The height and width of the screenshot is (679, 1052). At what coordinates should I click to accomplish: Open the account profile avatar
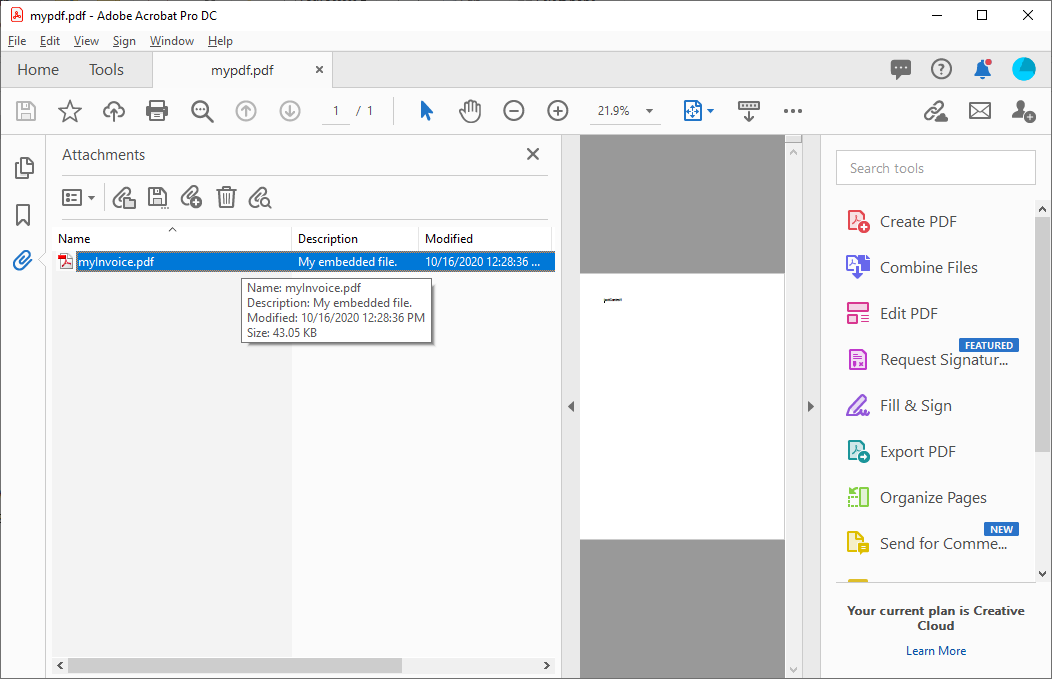point(1024,69)
